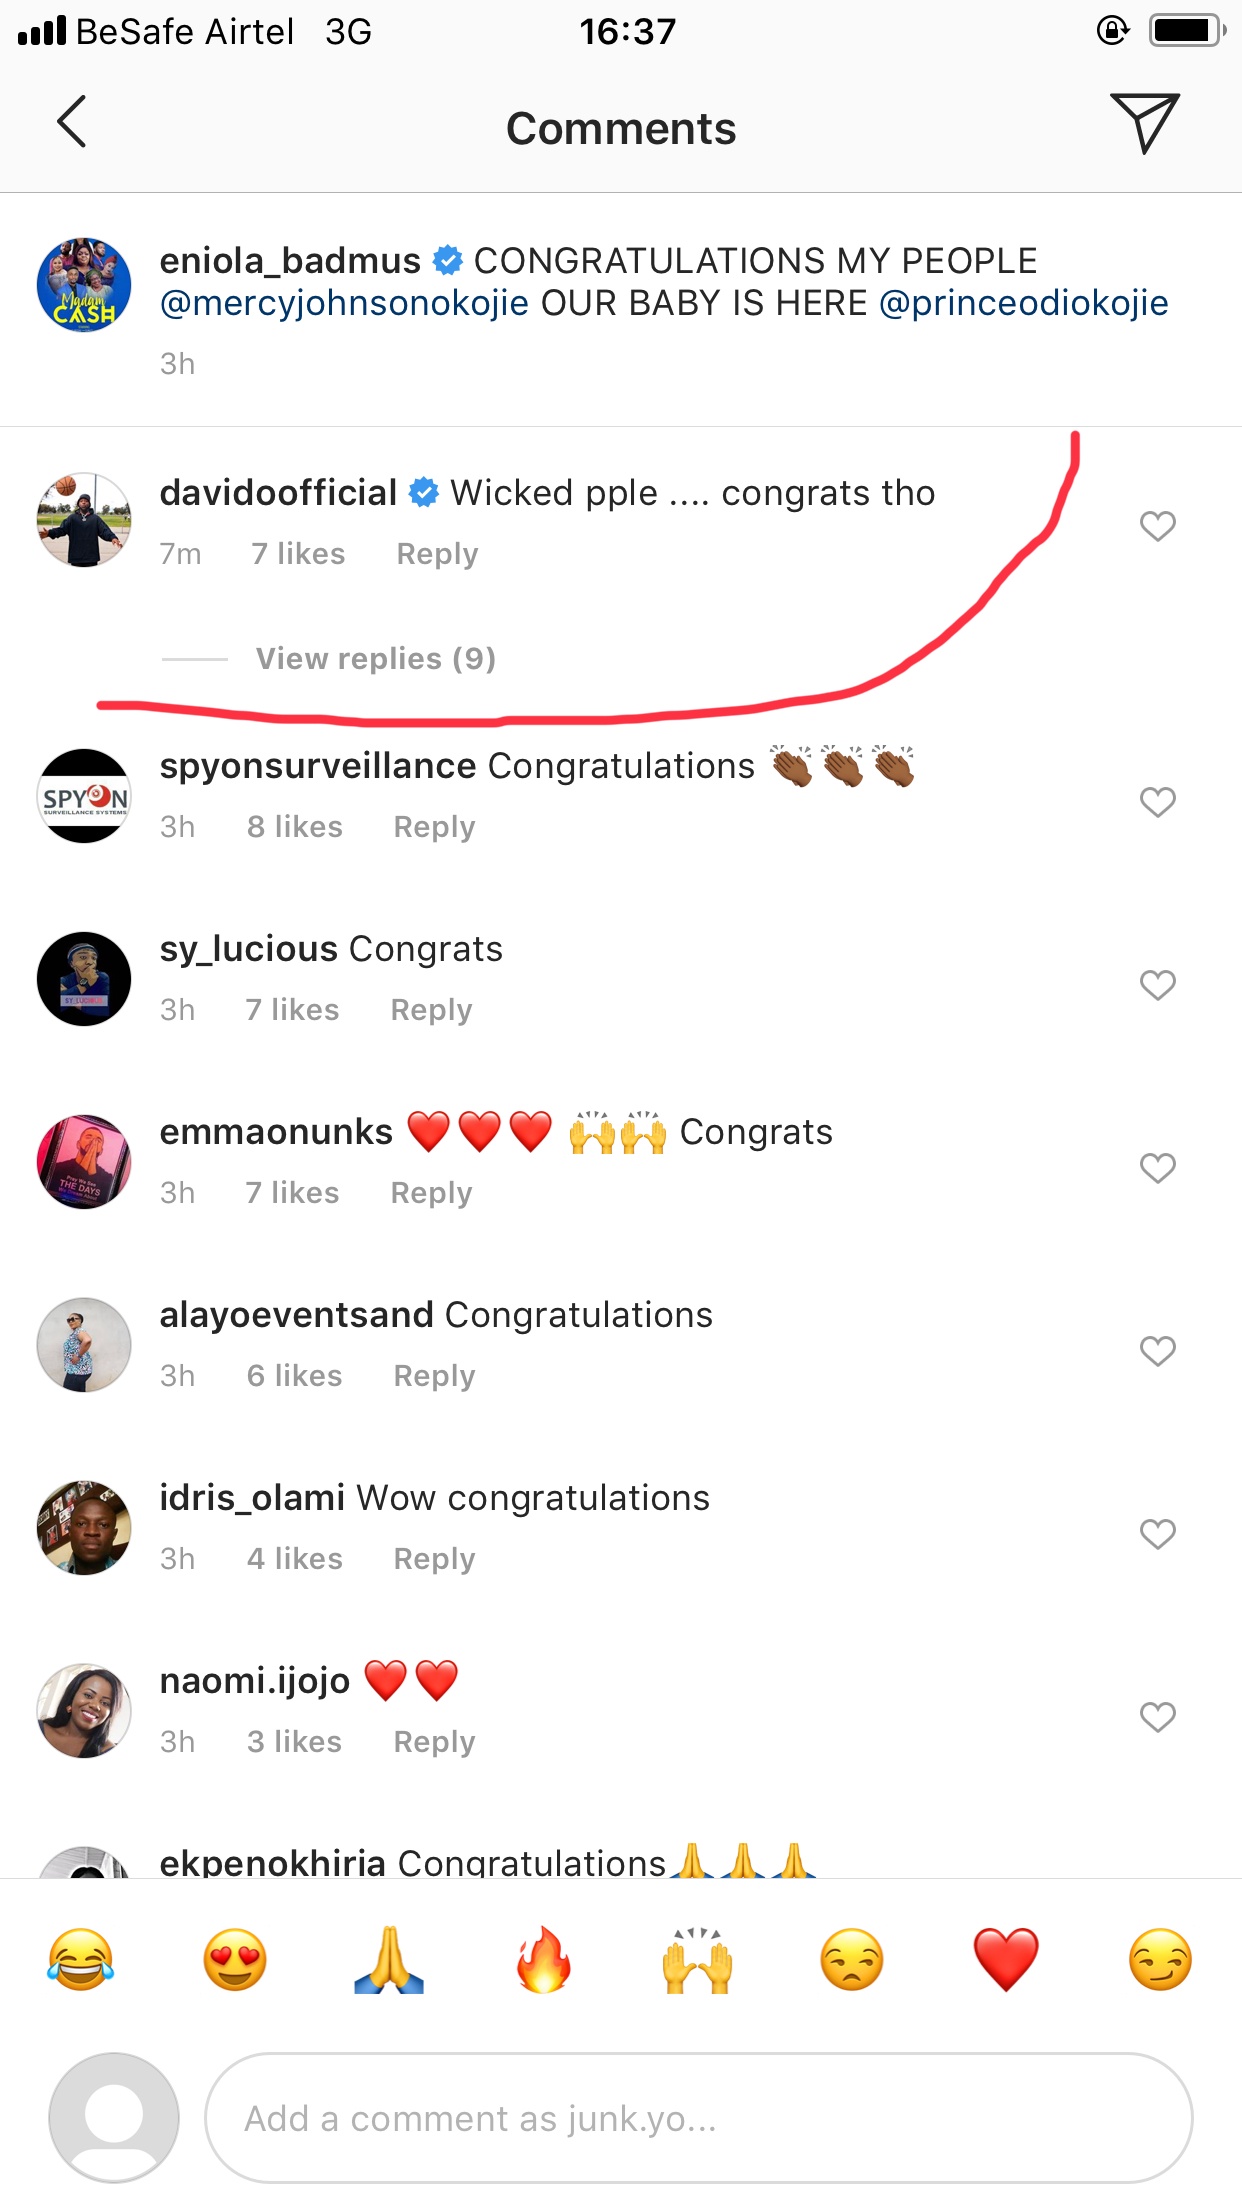Screen dimensions: 1242x2208
Task: Reply to idris_olami's comment
Action: (x=434, y=1559)
